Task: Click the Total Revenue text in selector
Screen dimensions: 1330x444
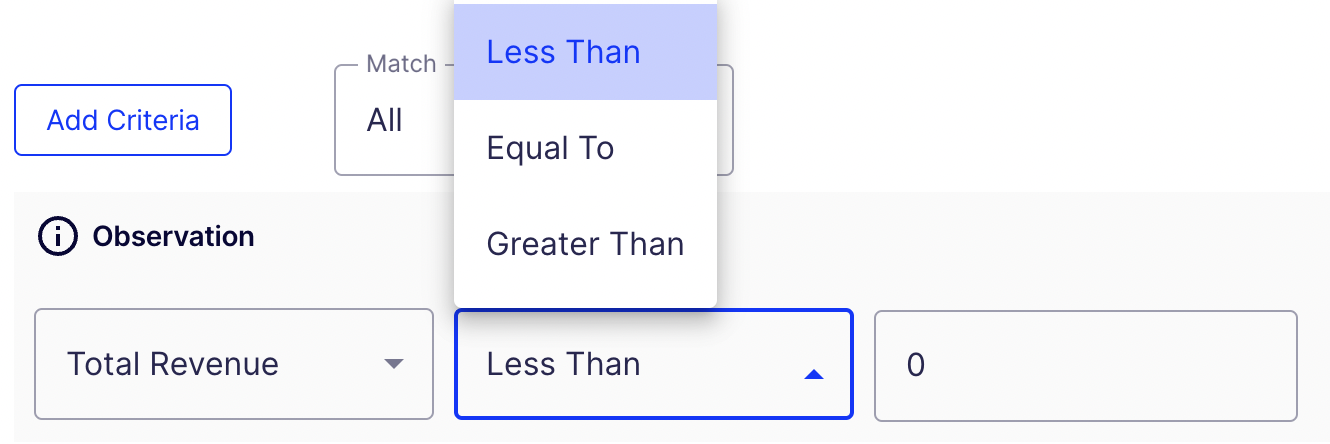Action: click(172, 364)
